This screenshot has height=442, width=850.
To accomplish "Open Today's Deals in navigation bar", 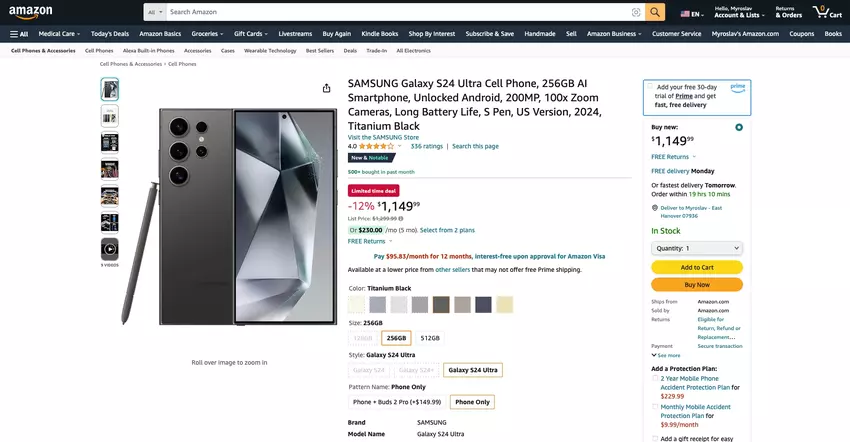I will (x=109, y=34).
